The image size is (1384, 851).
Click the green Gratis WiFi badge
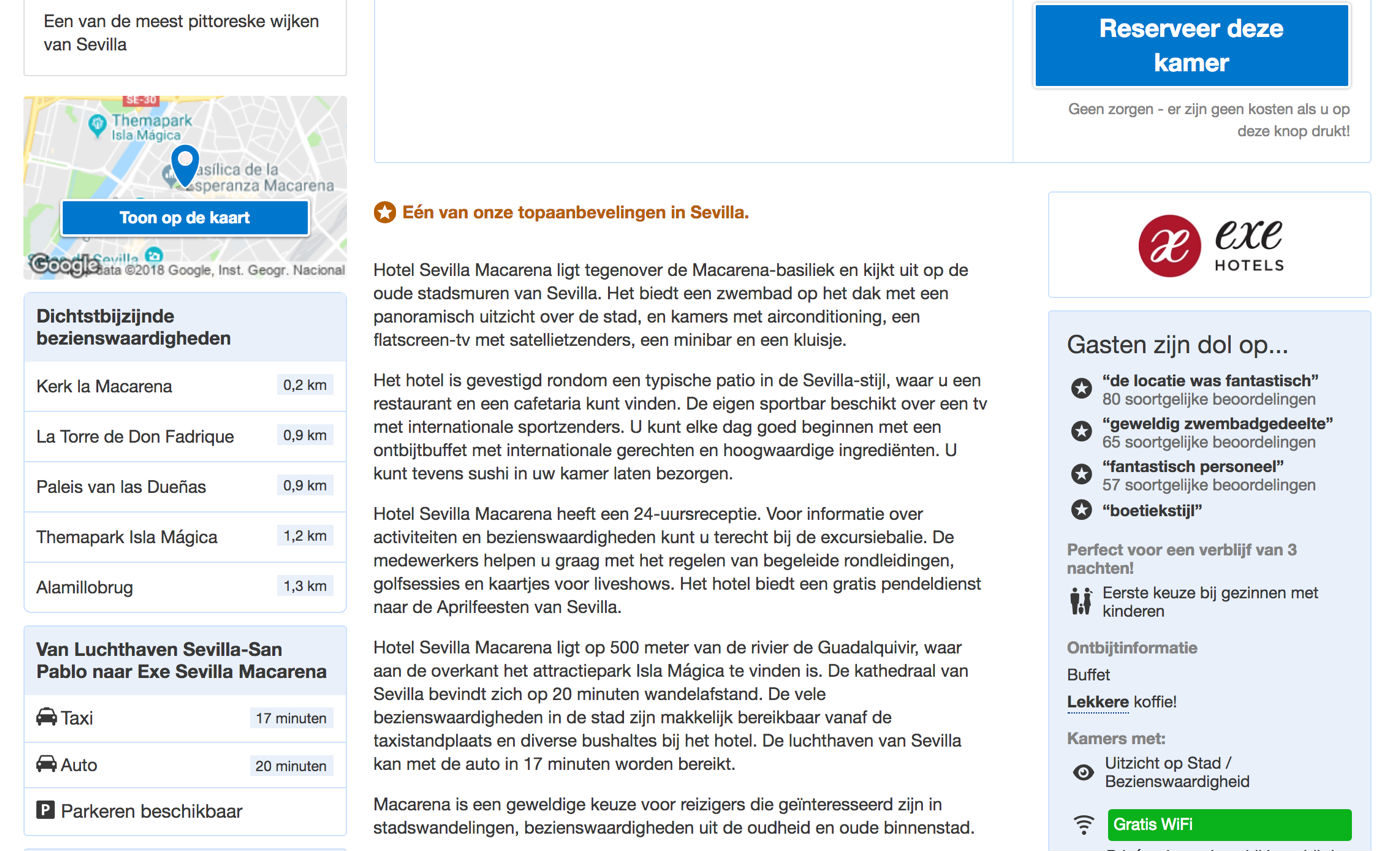(x=1229, y=825)
